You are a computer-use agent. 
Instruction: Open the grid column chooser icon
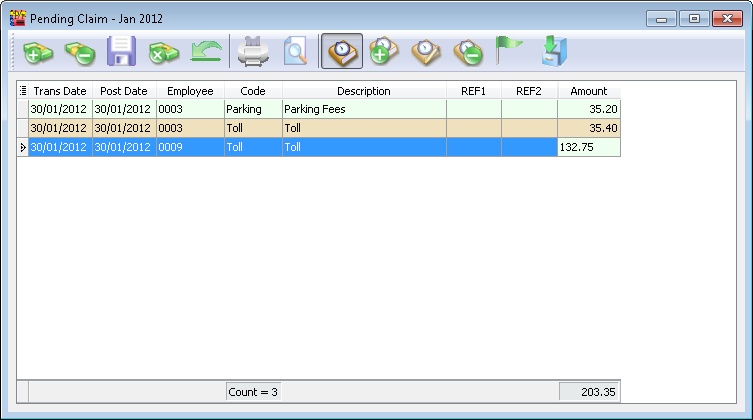click(x=23, y=91)
